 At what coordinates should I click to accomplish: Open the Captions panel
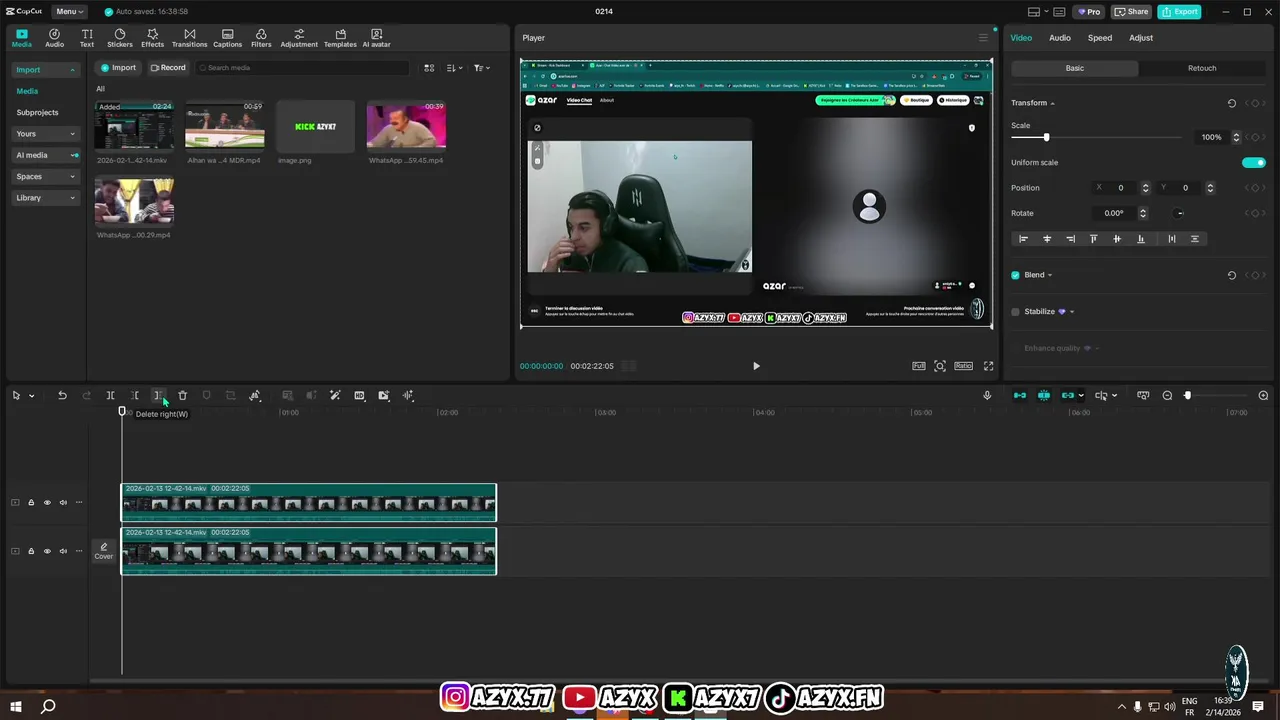click(227, 38)
